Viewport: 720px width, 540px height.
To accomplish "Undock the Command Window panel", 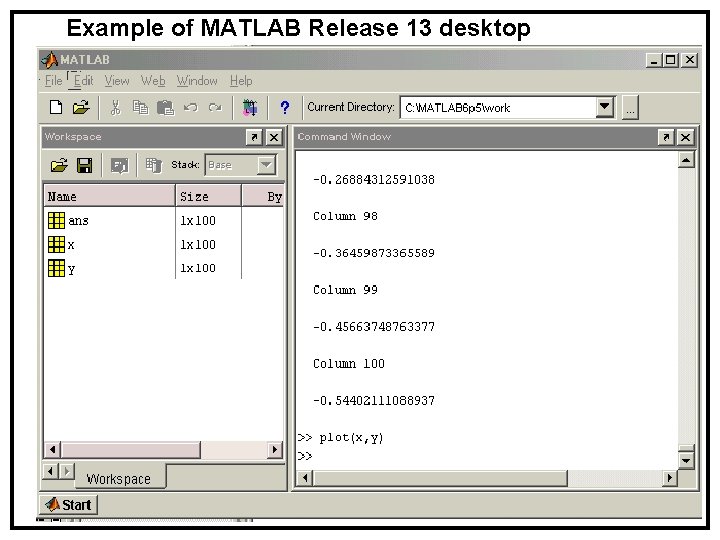I will [x=666, y=137].
